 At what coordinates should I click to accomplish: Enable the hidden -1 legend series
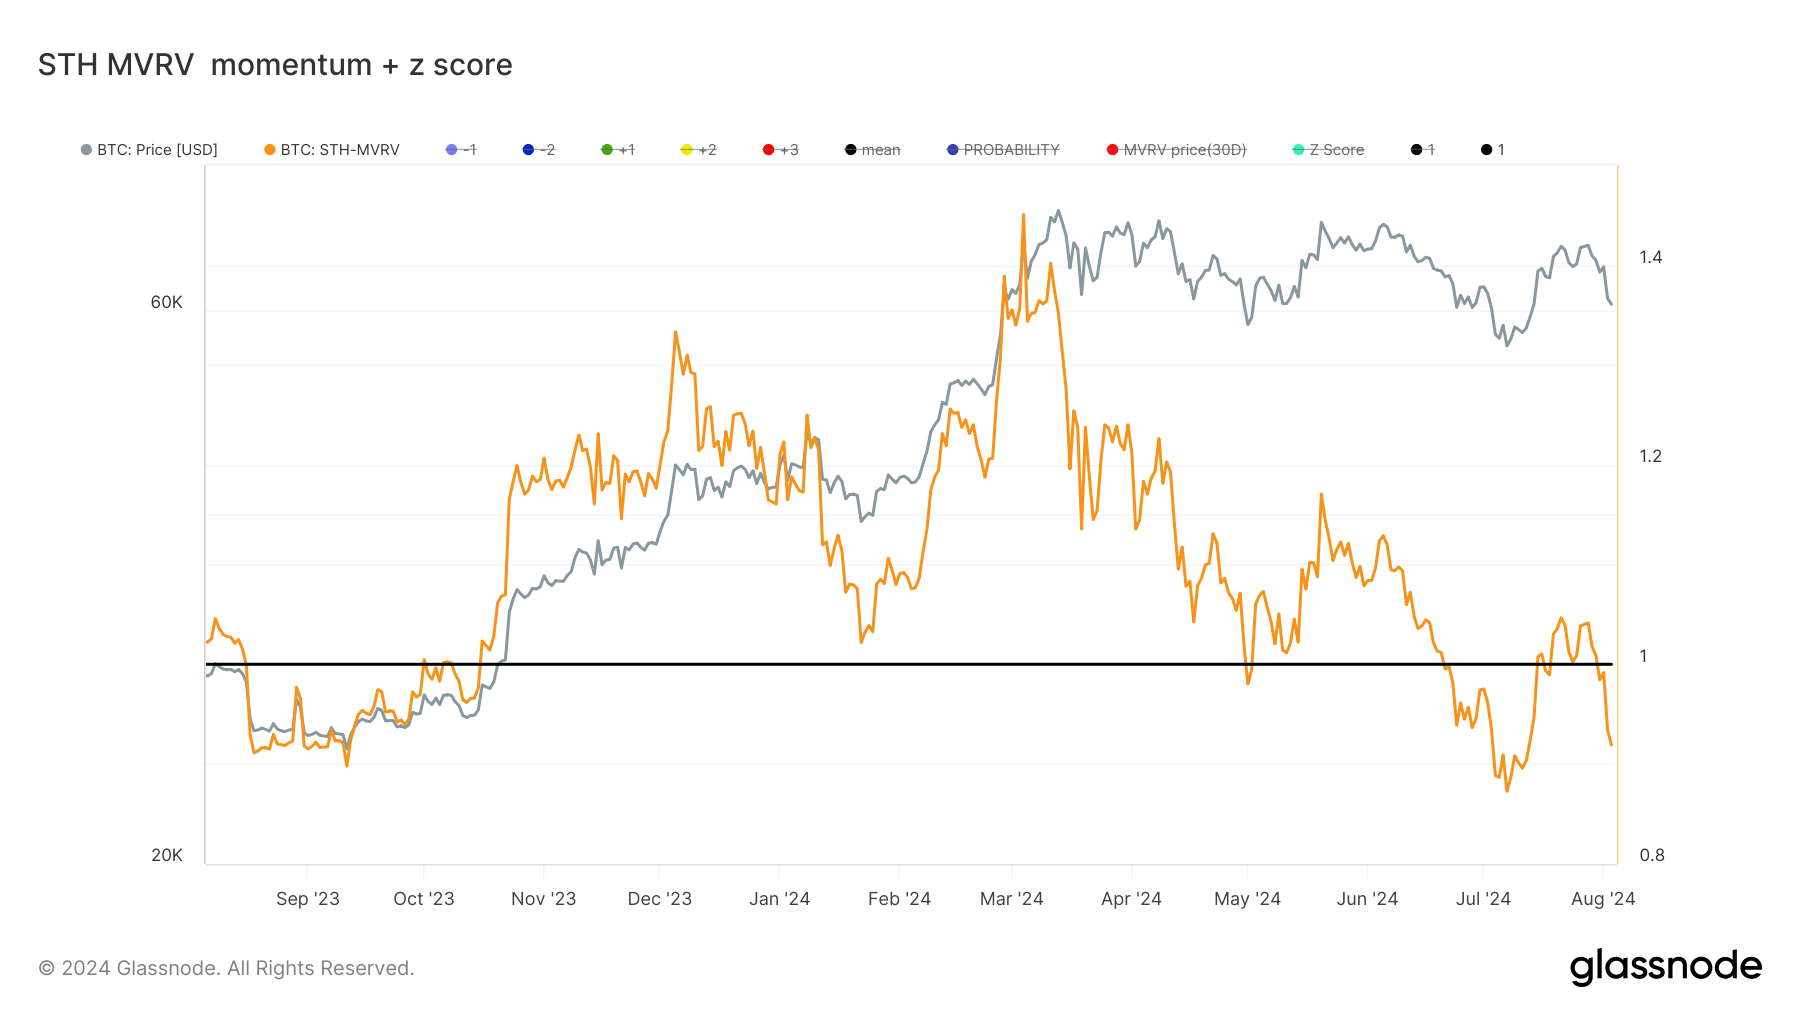tap(461, 150)
